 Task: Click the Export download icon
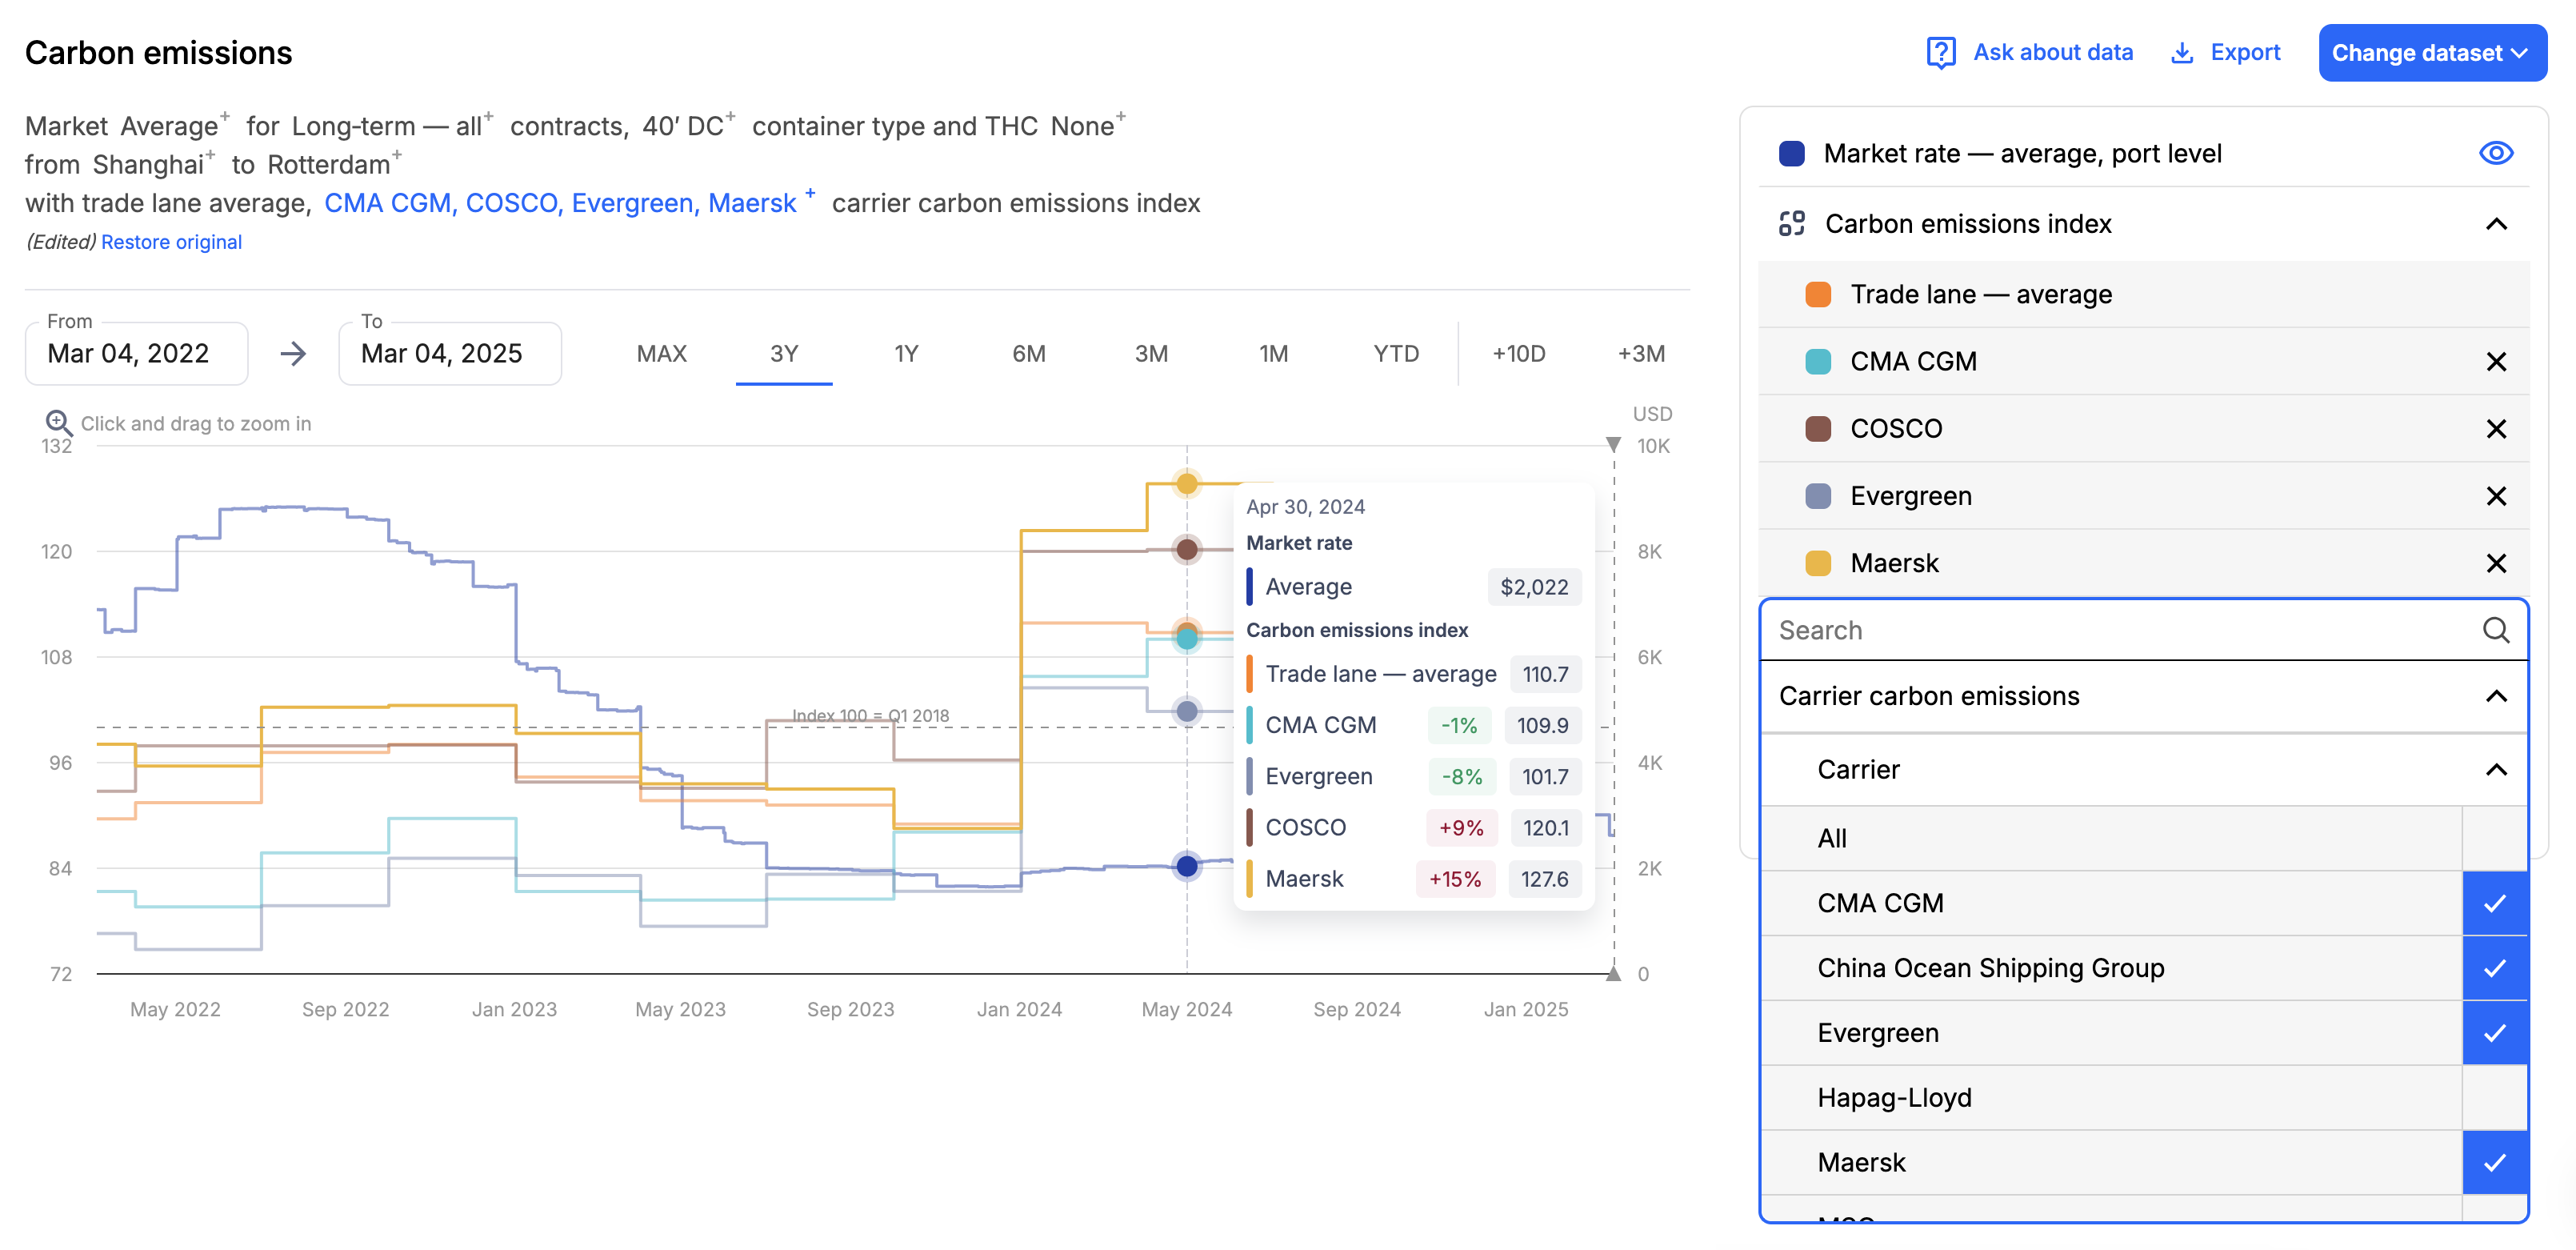(2182, 53)
